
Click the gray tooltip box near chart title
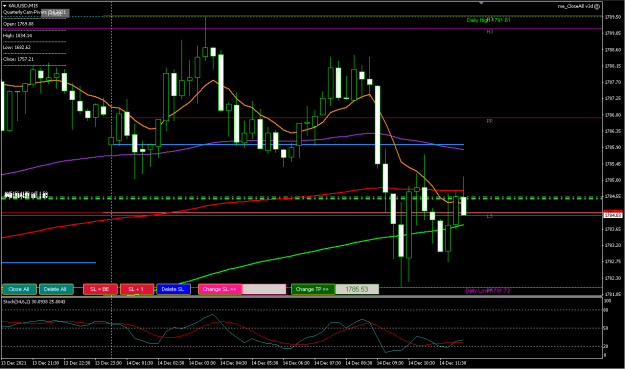[x=55, y=13]
